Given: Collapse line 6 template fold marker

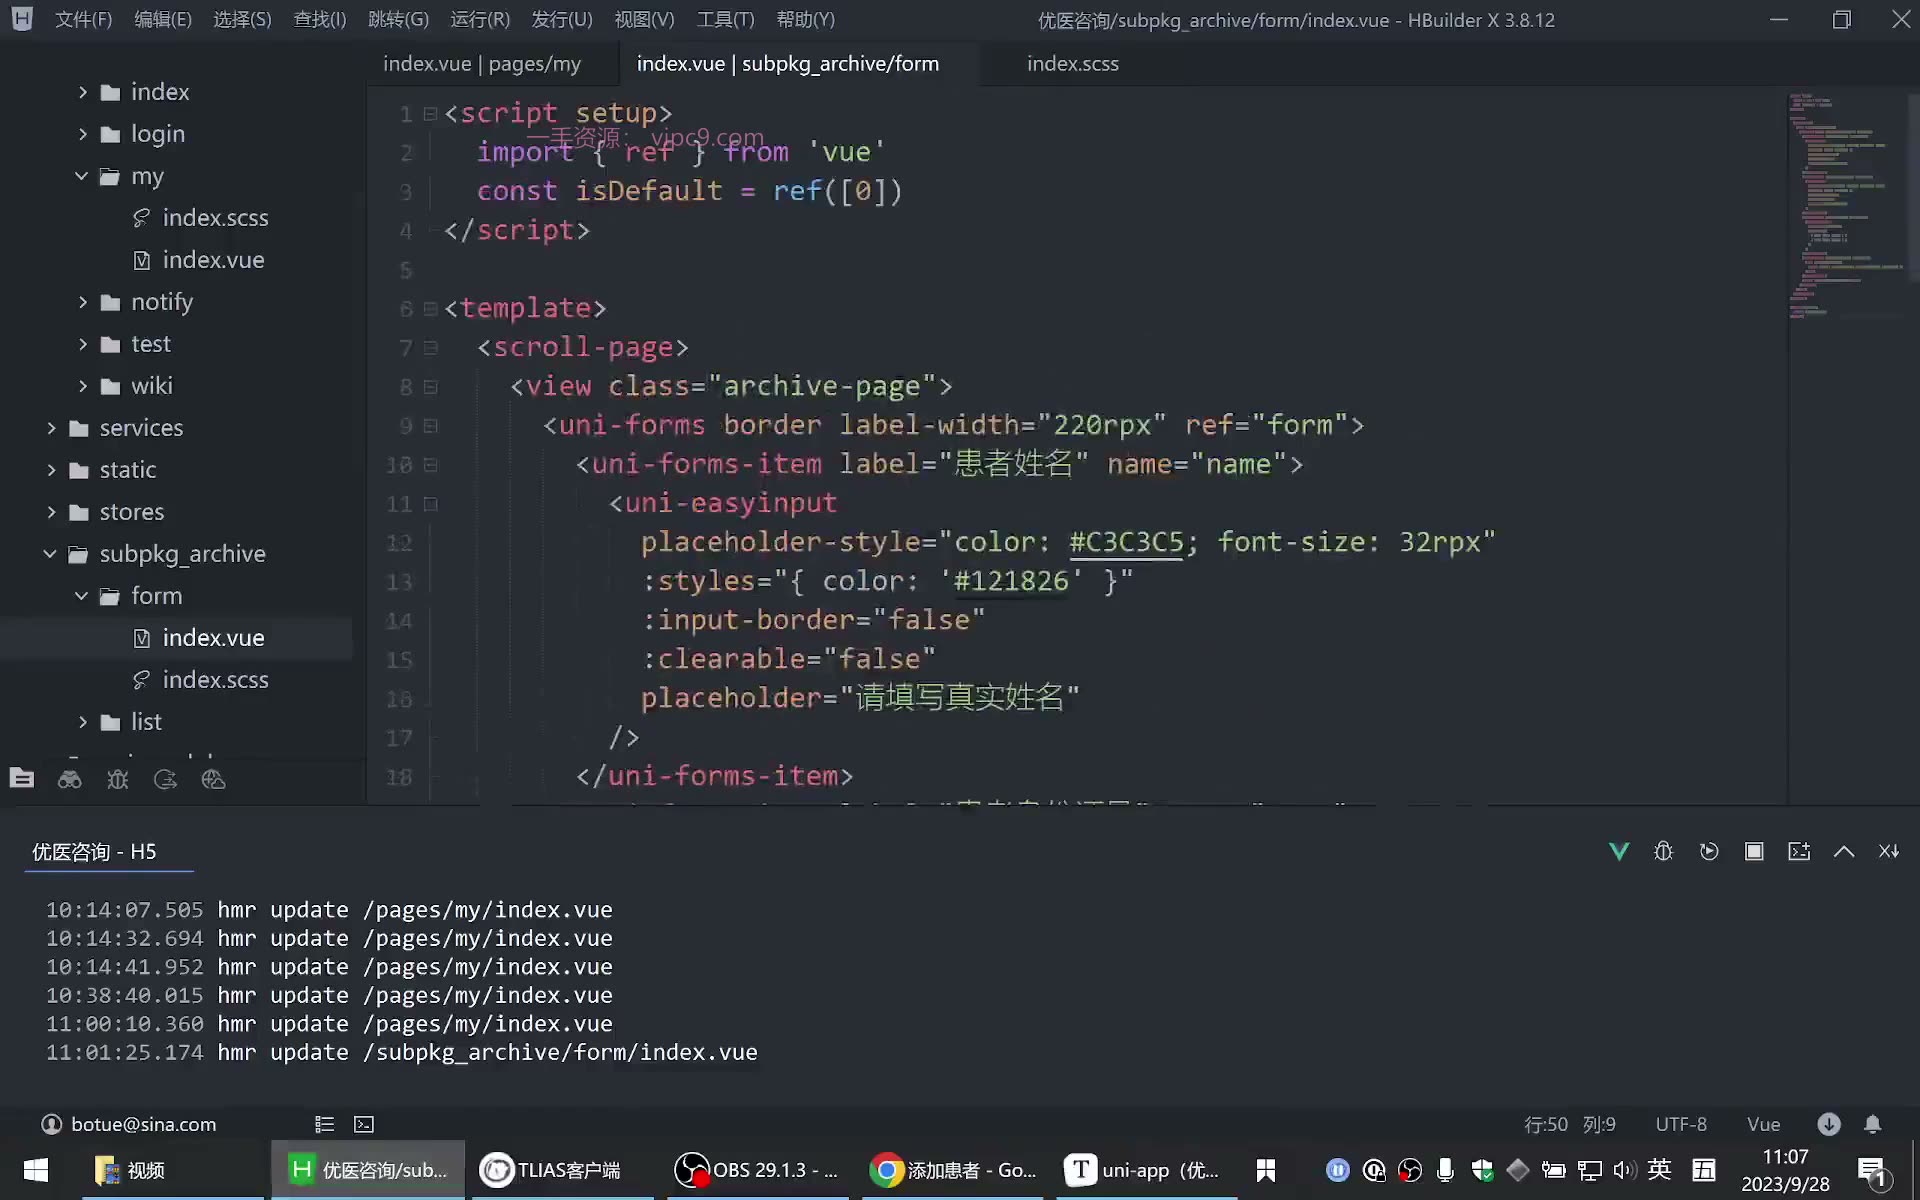Looking at the screenshot, I should point(430,309).
